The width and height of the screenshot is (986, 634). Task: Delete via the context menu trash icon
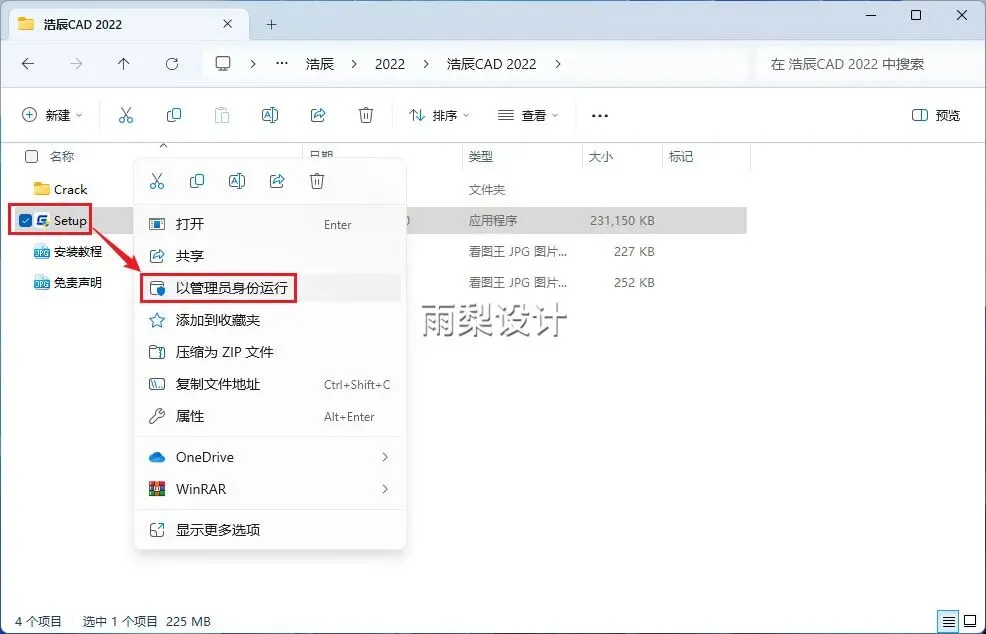tap(317, 181)
